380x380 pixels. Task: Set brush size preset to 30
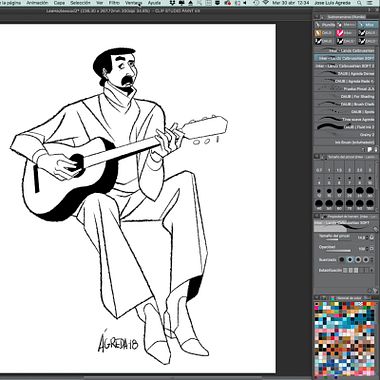click(x=369, y=193)
